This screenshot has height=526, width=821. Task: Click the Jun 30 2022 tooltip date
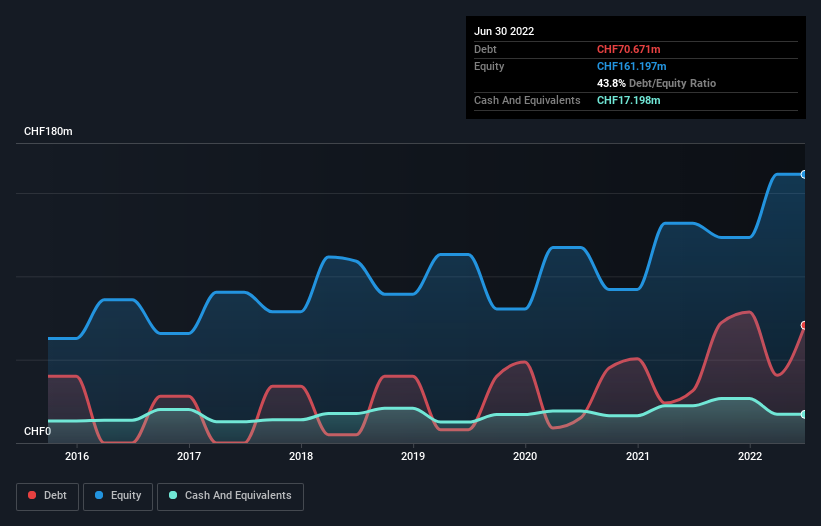pyautogui.click(x=504, y=31)
